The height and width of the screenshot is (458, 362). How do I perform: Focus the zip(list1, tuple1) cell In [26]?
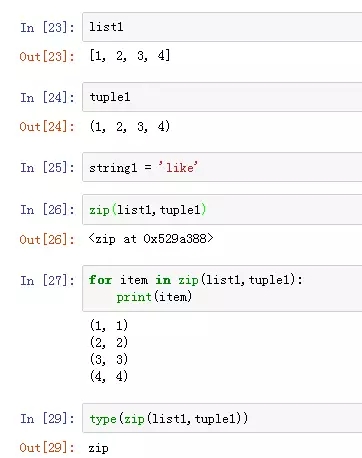222,210
